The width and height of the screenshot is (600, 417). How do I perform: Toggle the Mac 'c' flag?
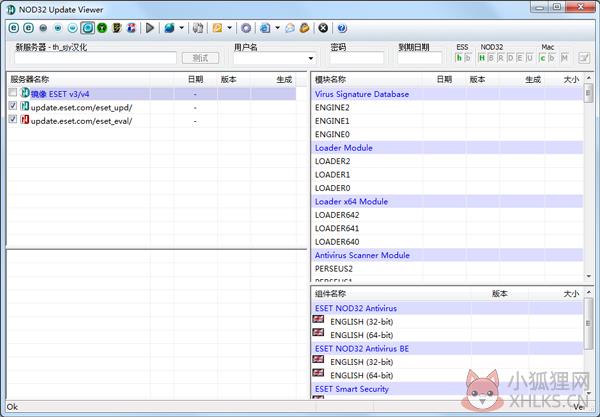tap(542, 58)
